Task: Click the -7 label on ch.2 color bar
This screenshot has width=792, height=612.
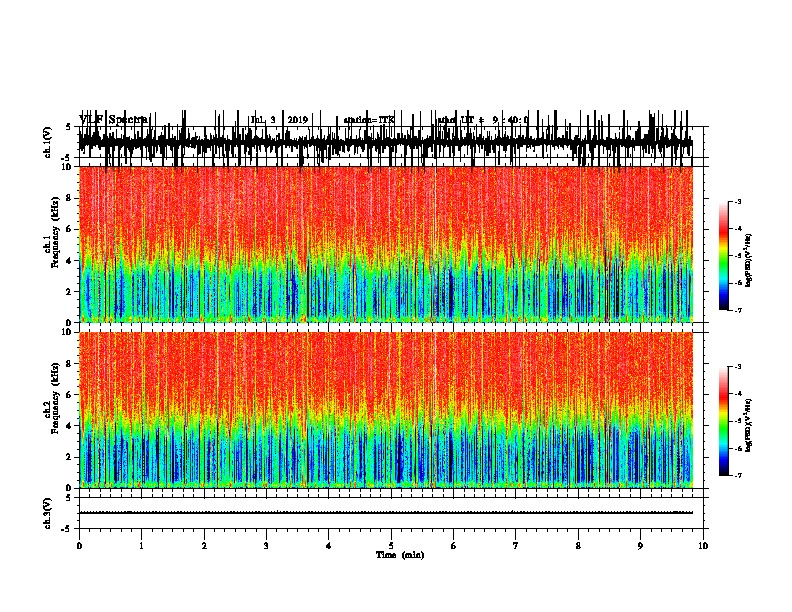Action: click(737, 475)
